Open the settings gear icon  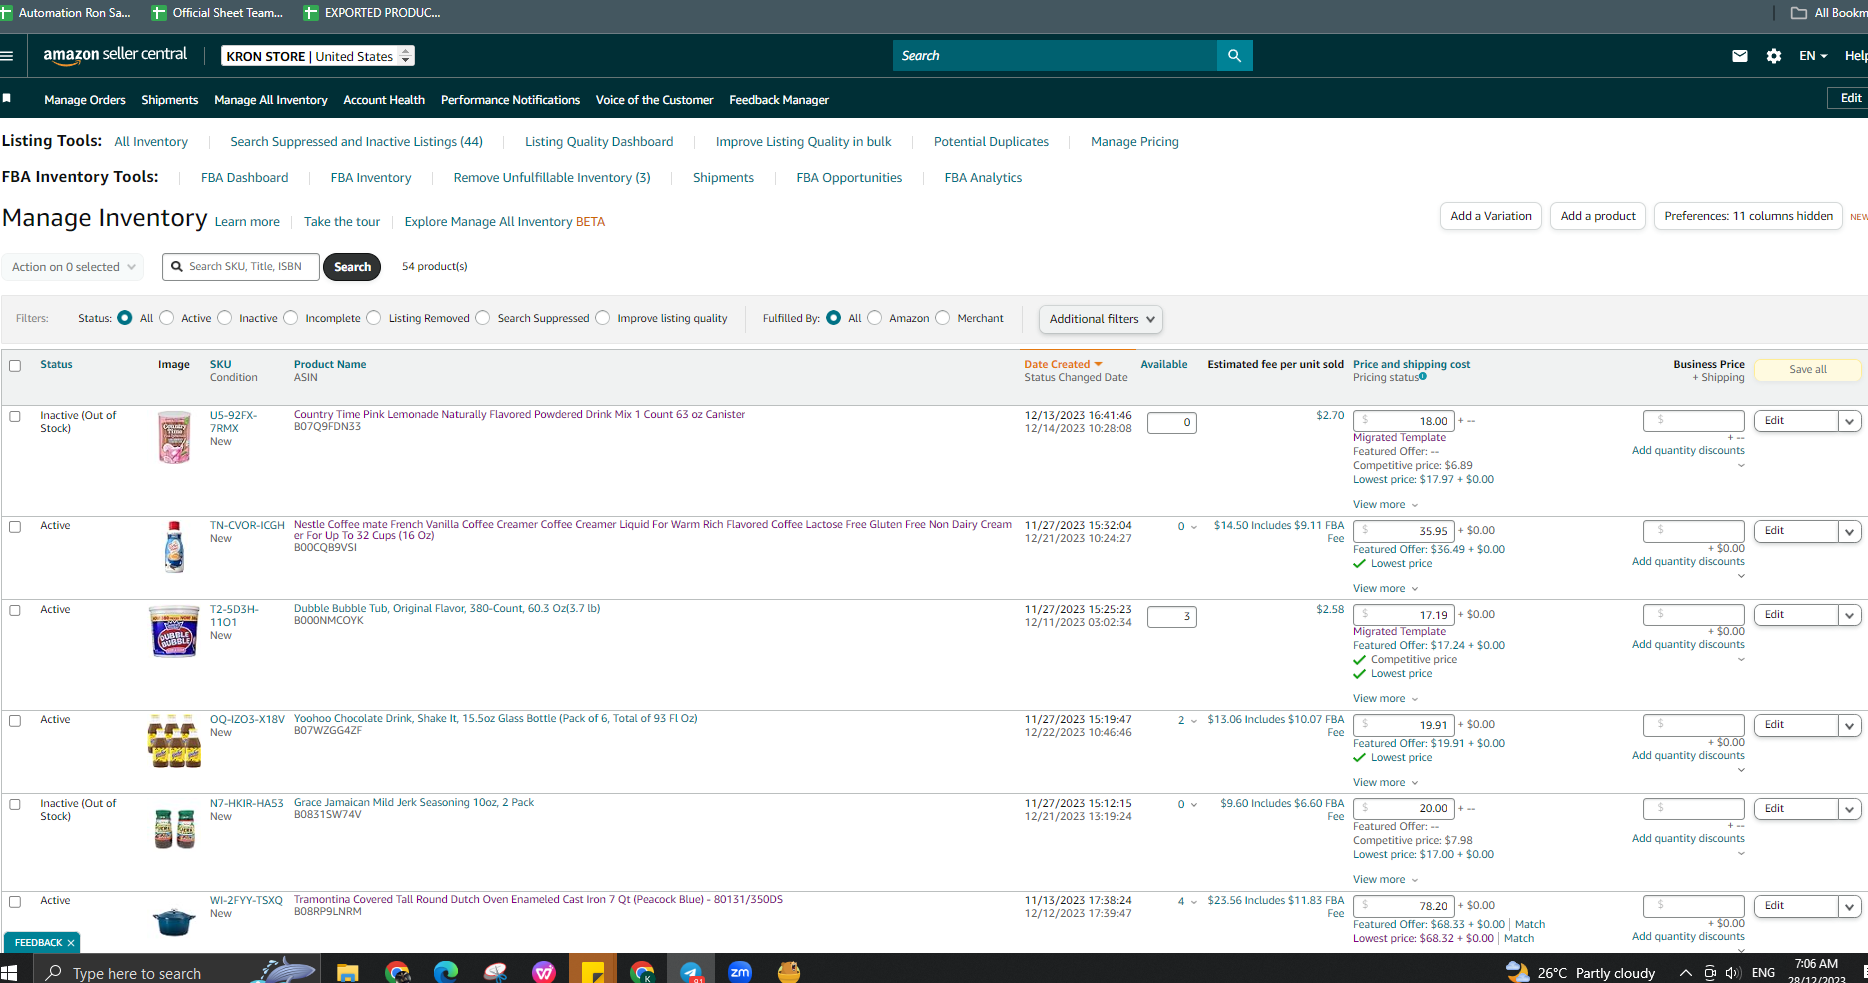point(1774,56)
